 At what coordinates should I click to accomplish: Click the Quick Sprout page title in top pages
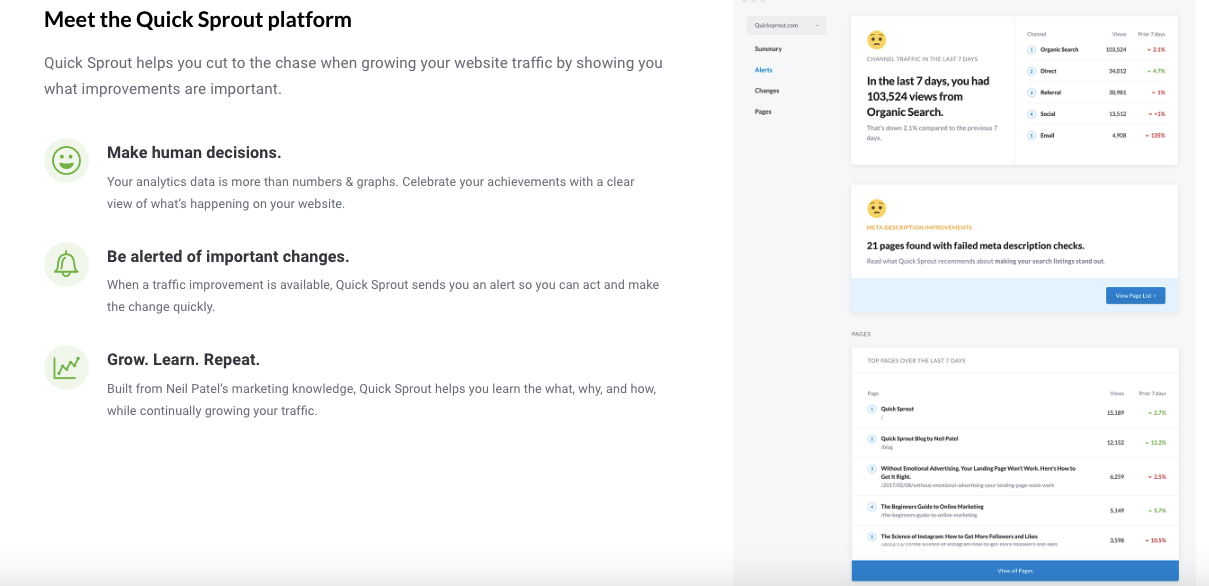pos(897,409)
